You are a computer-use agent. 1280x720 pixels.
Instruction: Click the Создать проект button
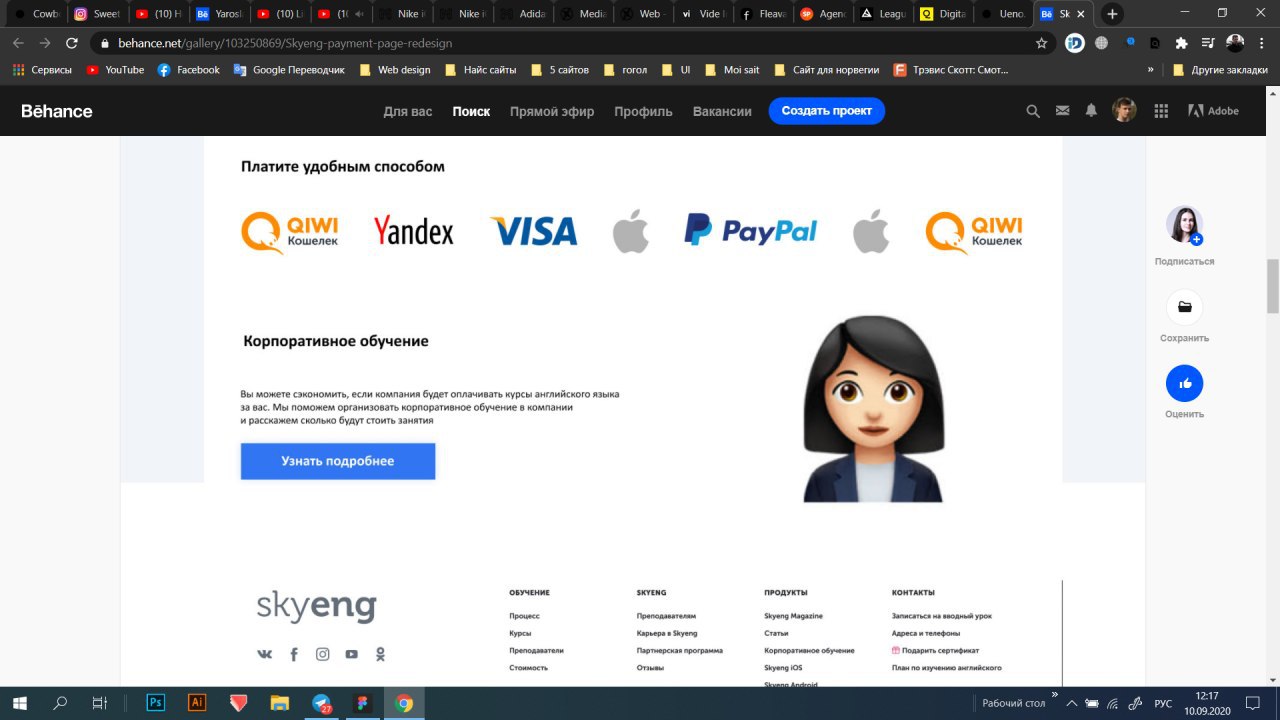(827, 111)
